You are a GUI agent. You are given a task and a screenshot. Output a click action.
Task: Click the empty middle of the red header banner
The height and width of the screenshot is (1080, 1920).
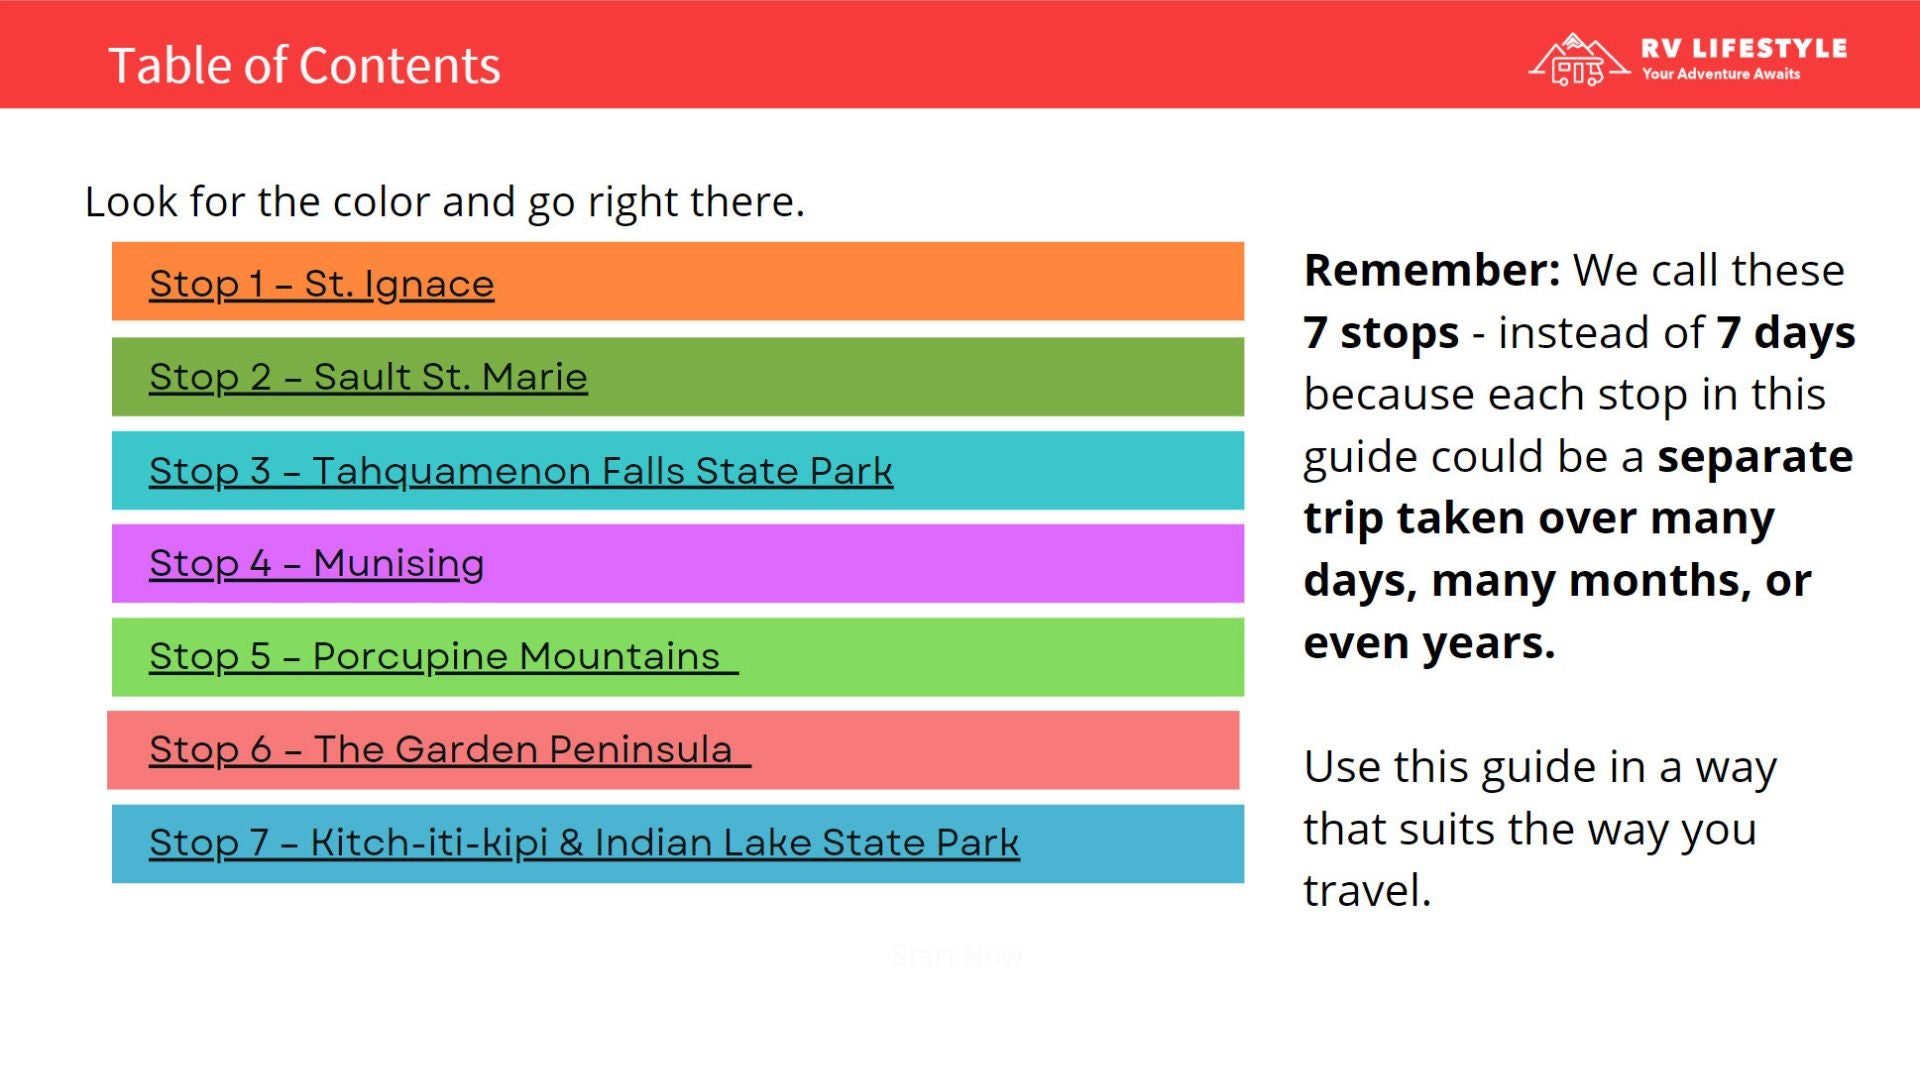coord(1000,55)
